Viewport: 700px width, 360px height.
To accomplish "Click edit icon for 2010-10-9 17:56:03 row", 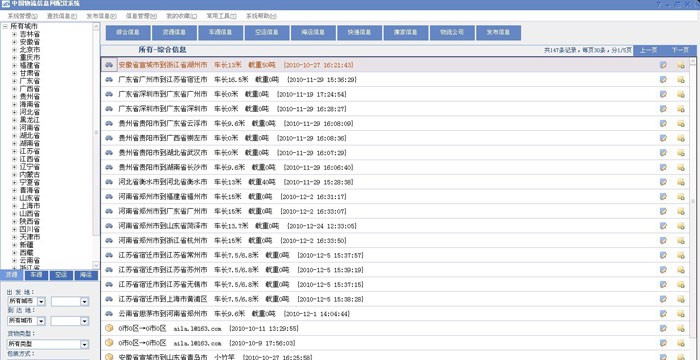I will click(663, 343).
